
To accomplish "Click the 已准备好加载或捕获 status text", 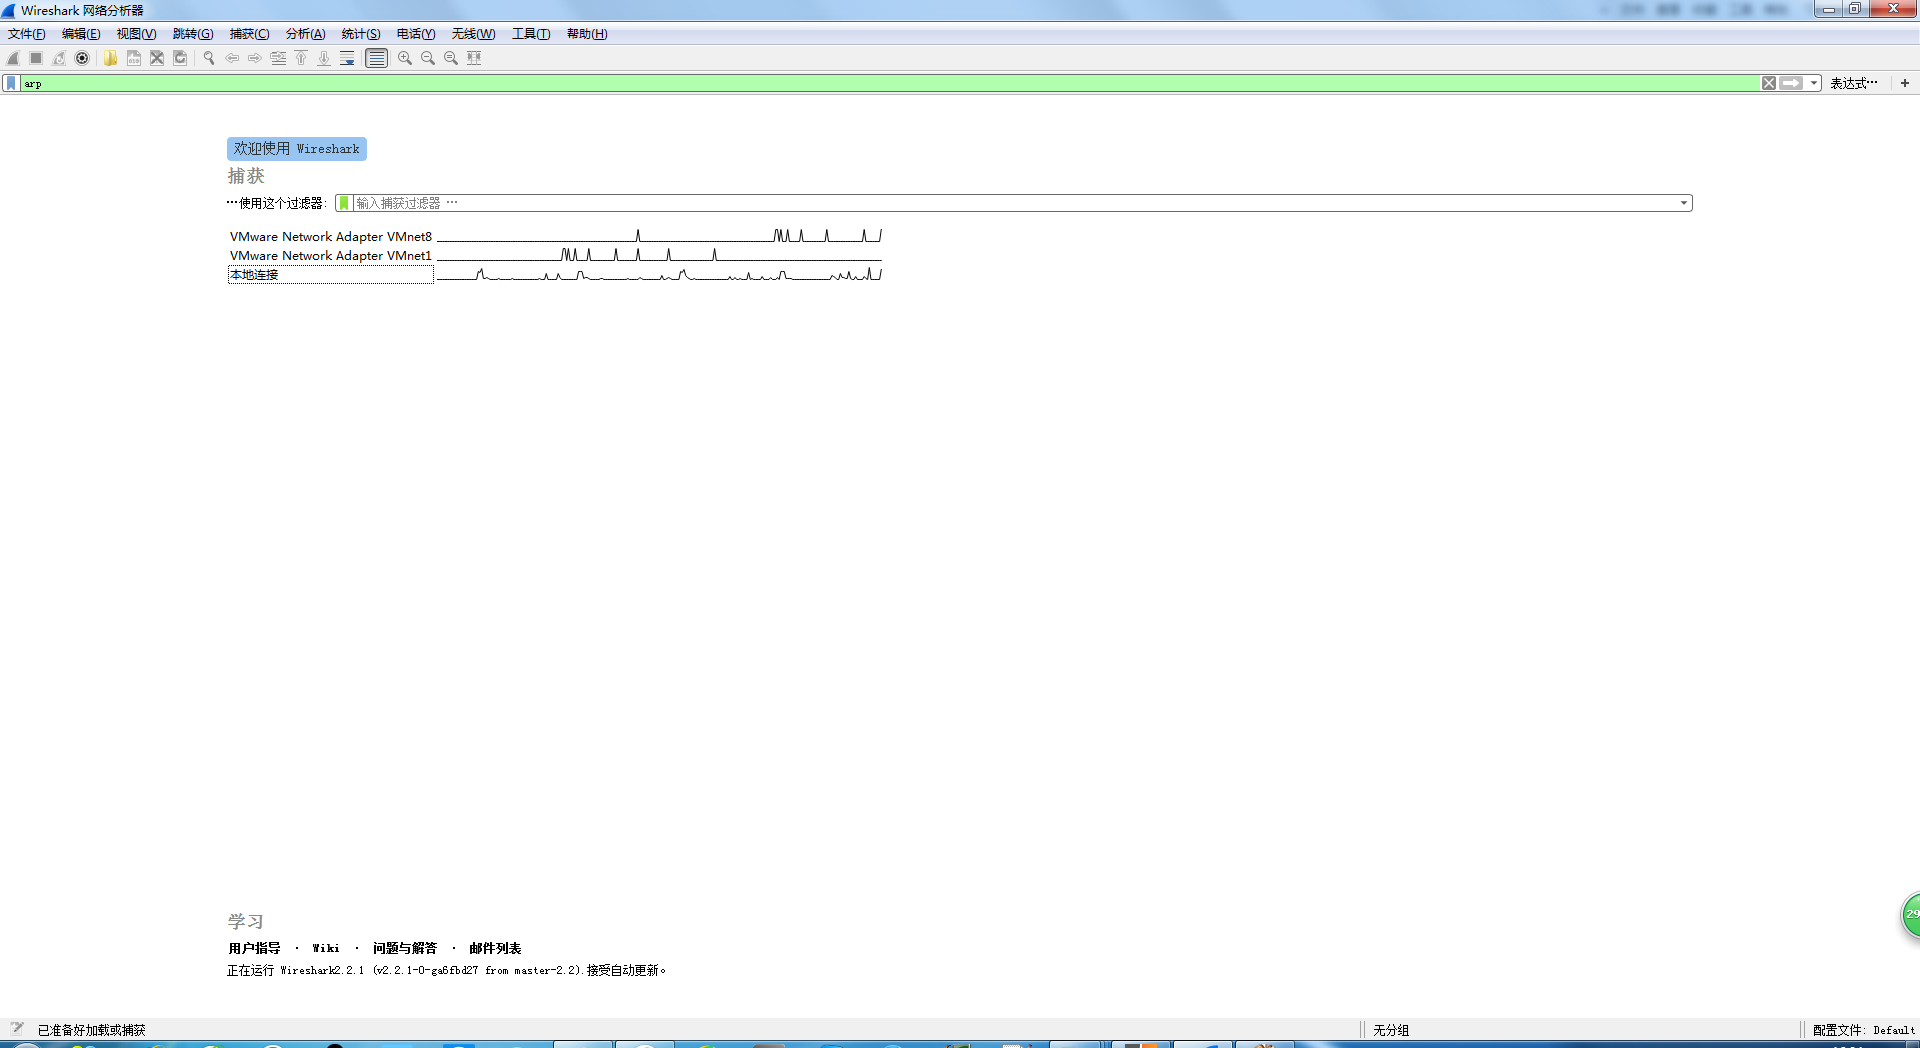I will tap(92, 1030).
